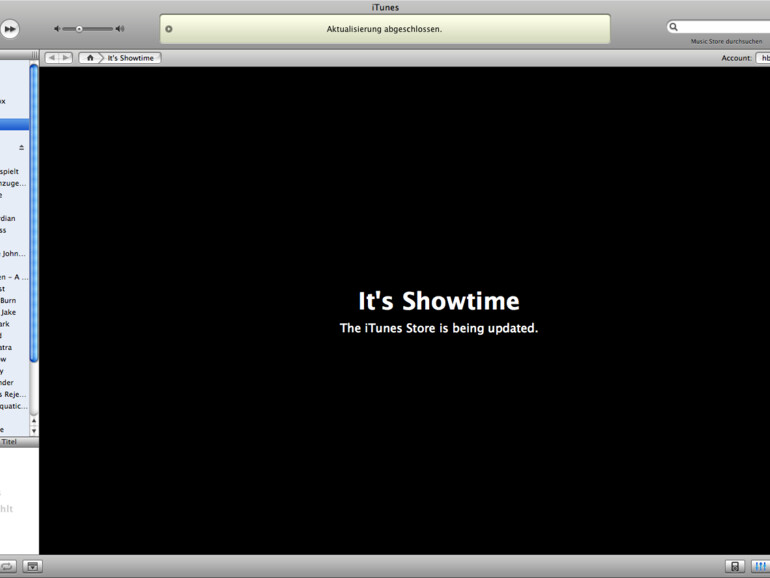Click the low-volume speaker icon
This screenshot has width=770, height=578.
[57, 29]
